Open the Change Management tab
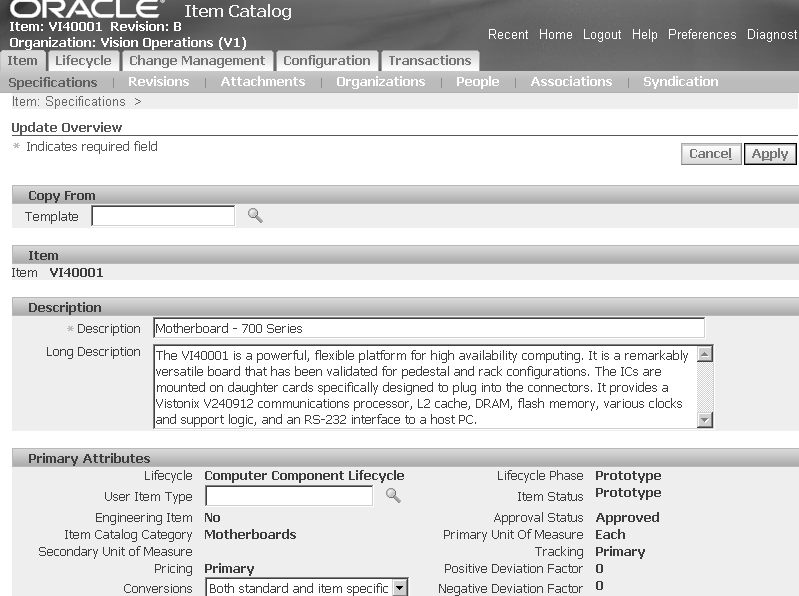The width and height of the screenshot is (799, 596). [x=197, y=61]
